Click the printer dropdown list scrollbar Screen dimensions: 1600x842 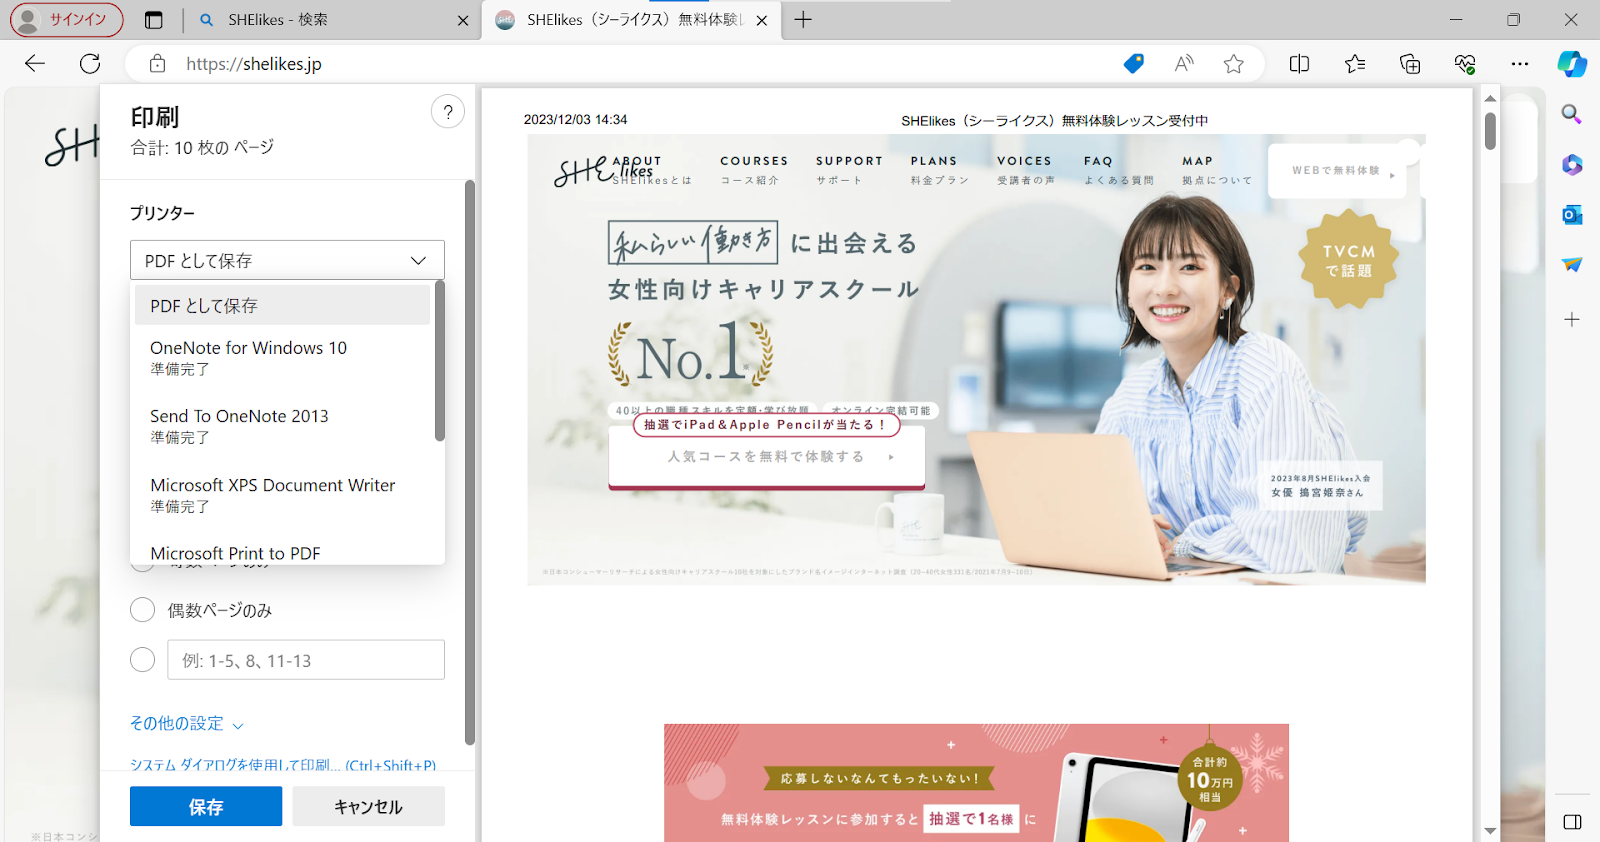440,362
